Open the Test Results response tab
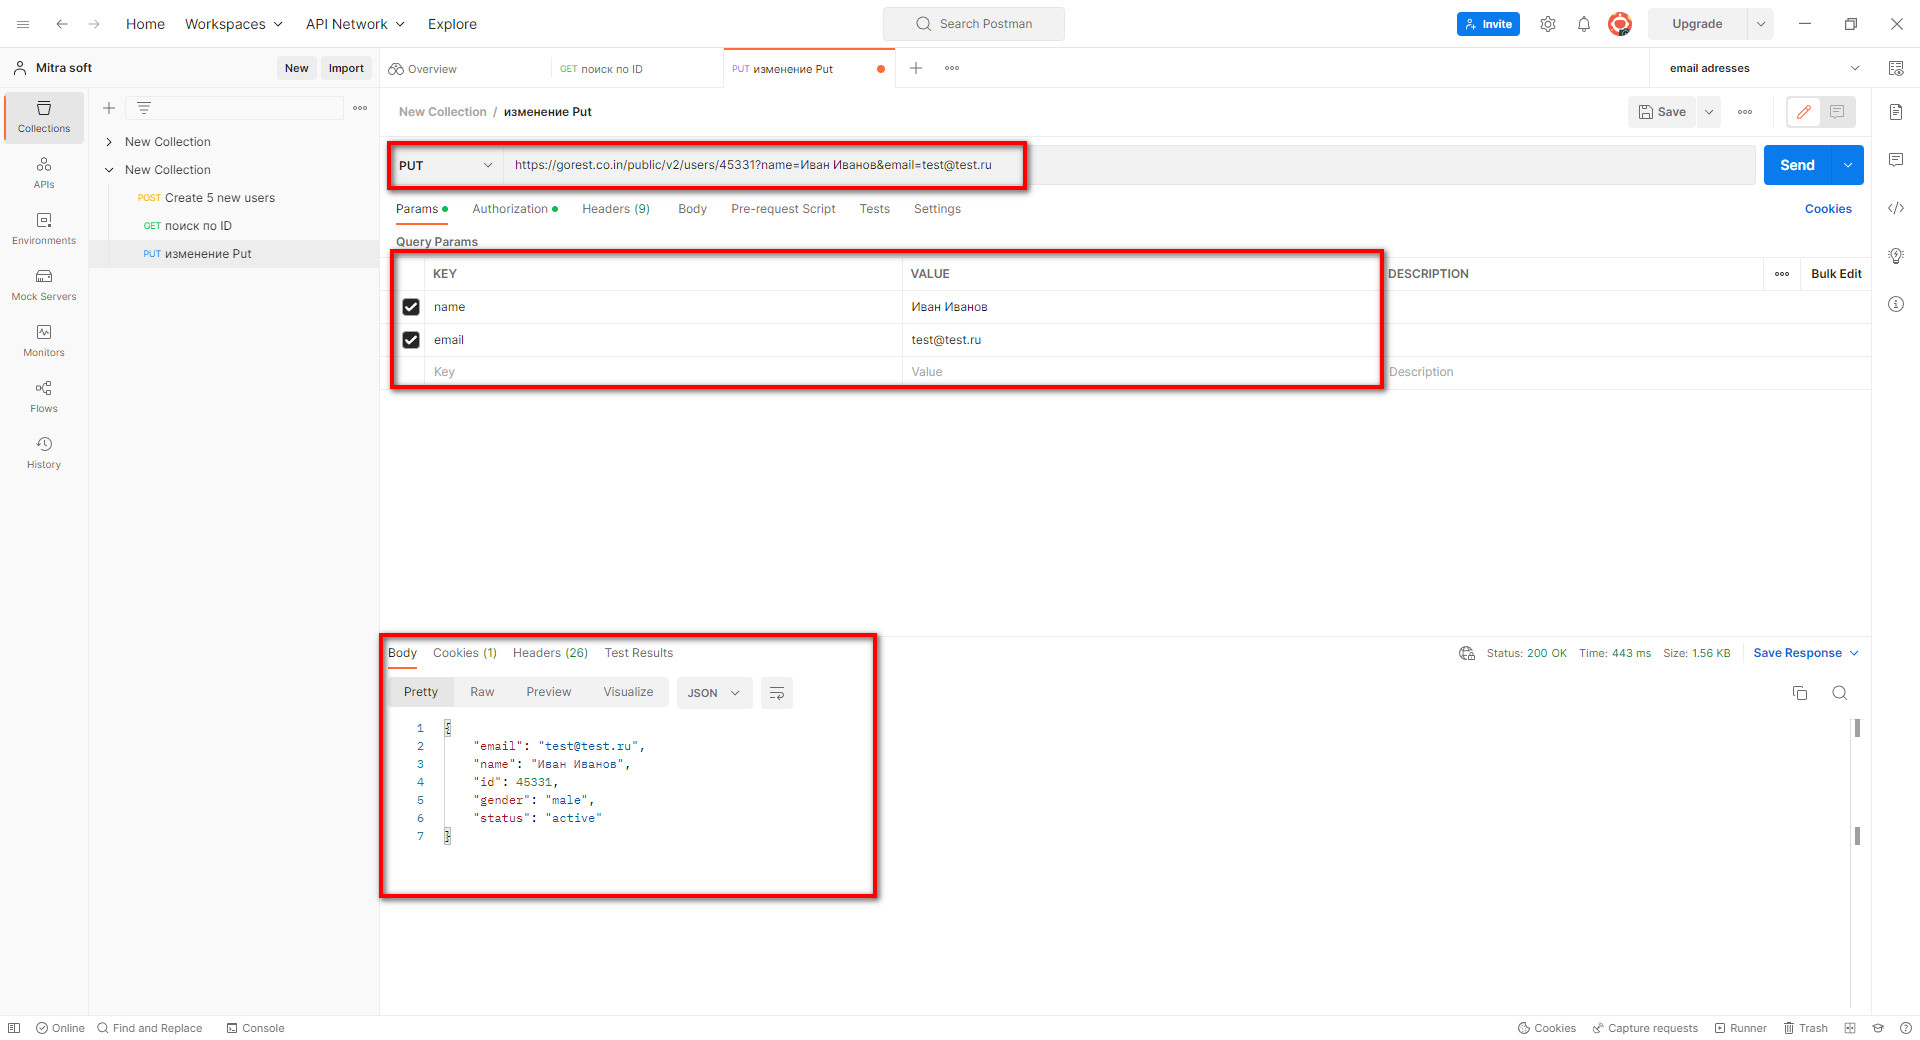The image size is (1920, 1040). pos(638,653)
